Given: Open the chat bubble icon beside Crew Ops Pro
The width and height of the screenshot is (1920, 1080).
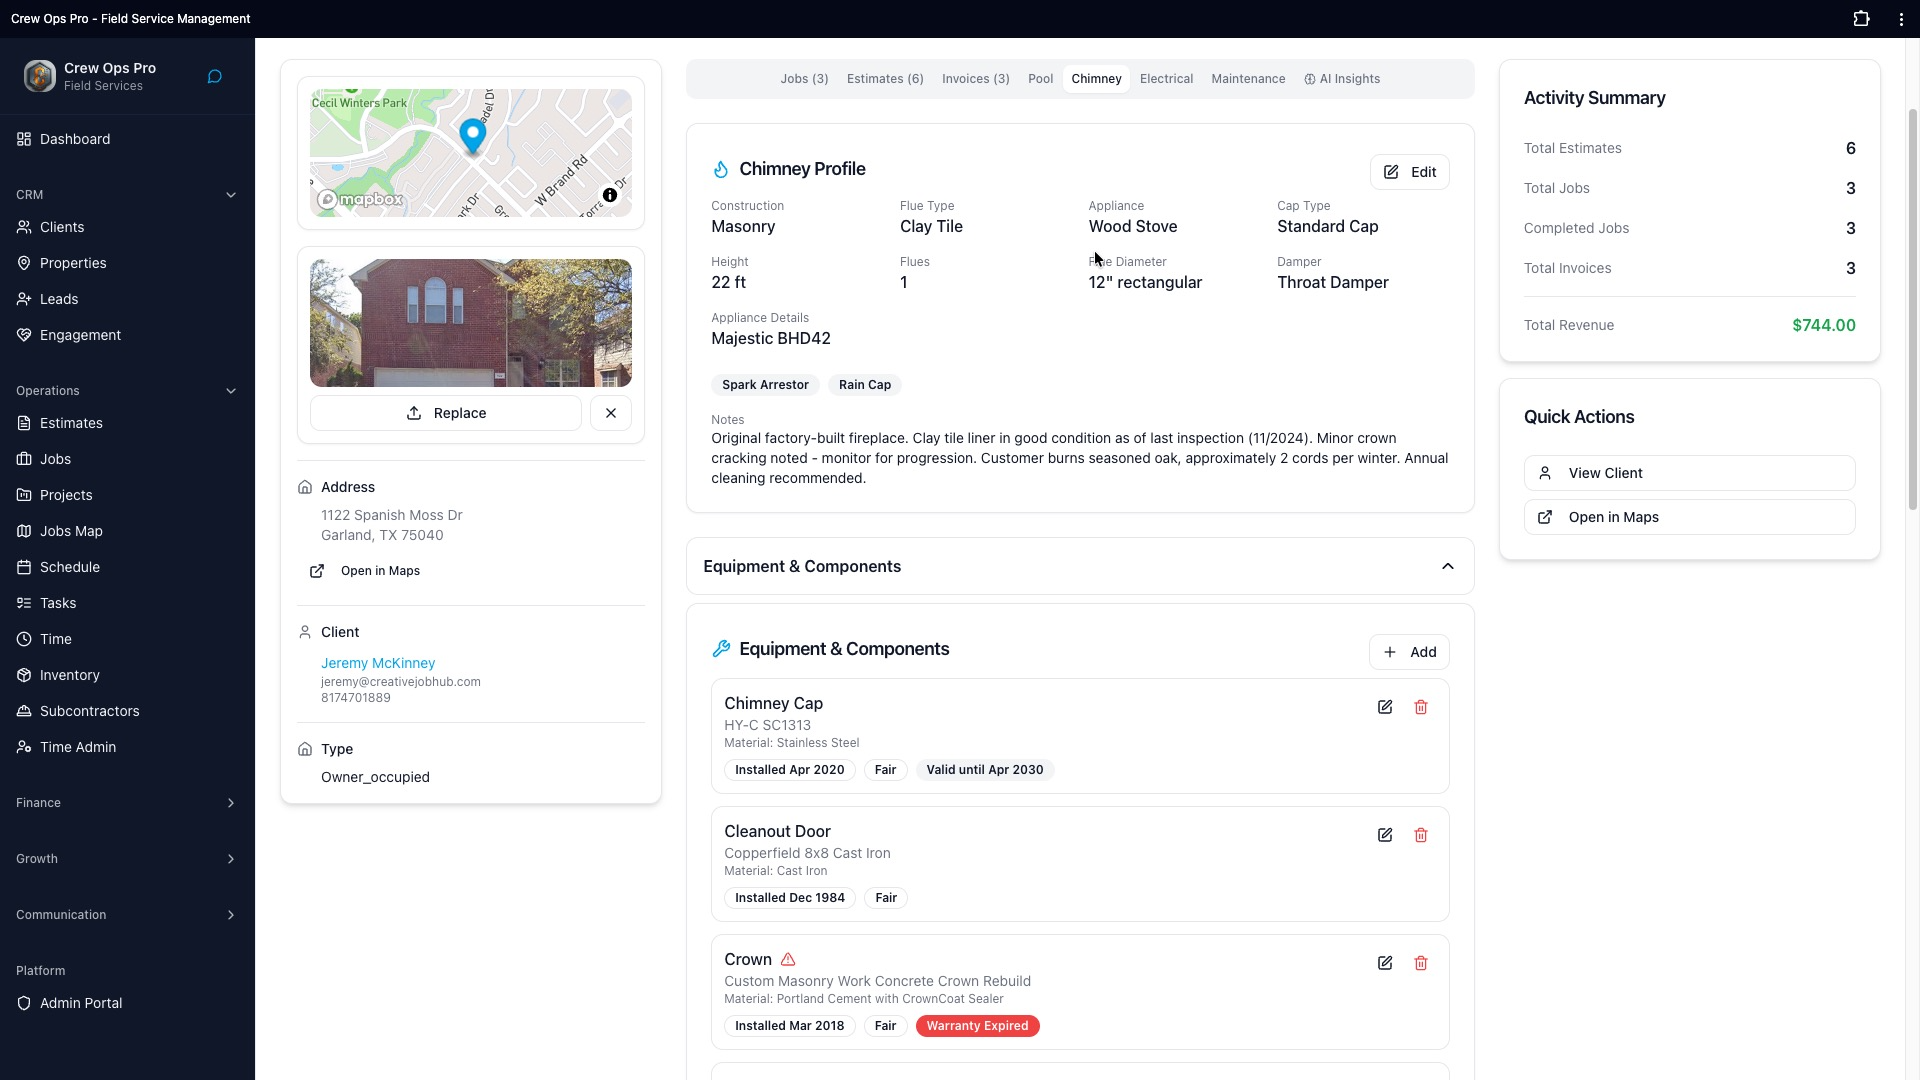Looking at the screenshot, I should coord(214,77).
